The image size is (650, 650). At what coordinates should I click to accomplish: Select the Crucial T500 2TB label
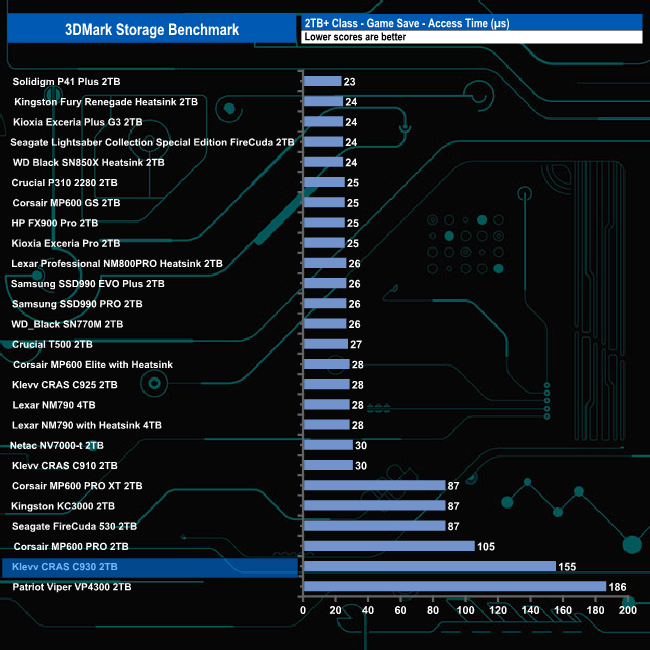tap(52, 344)
